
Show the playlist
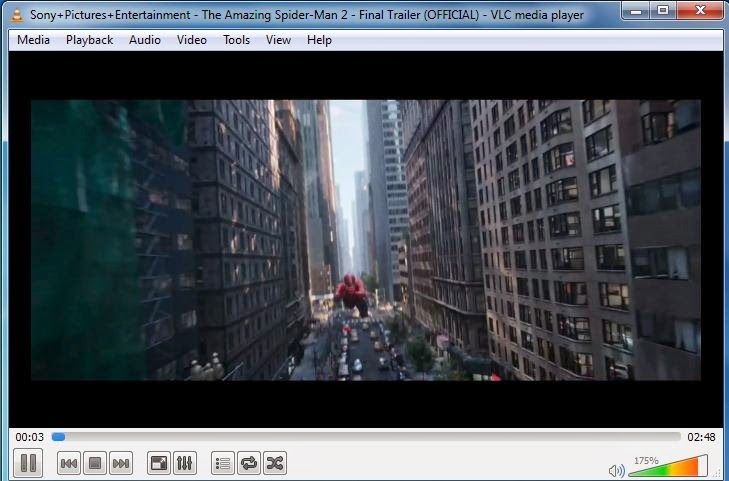point(223,463)
